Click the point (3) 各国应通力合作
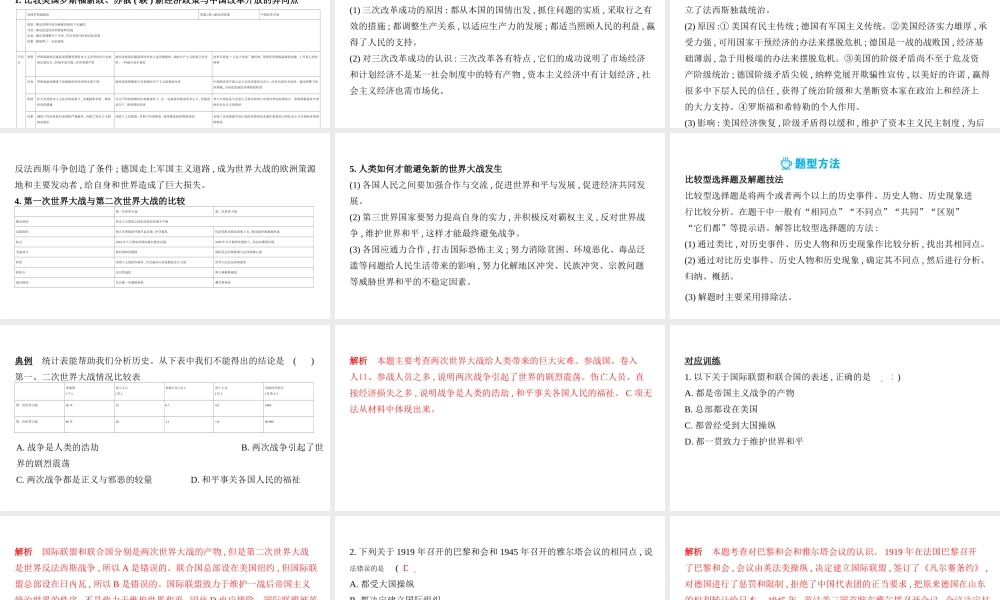This screenshot has height=600, width=1000. pos(497,250)
